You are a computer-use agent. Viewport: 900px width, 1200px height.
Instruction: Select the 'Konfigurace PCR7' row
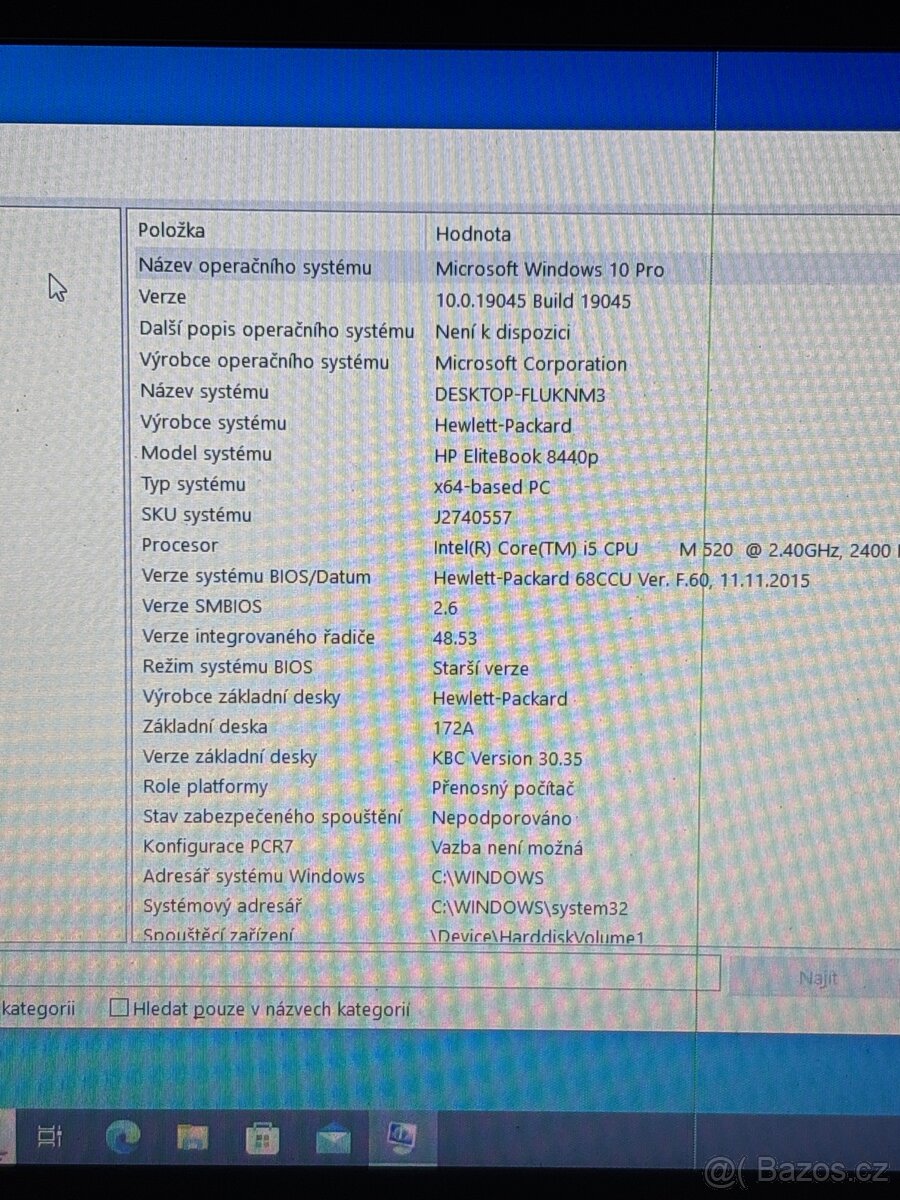[x=218, y=846]
